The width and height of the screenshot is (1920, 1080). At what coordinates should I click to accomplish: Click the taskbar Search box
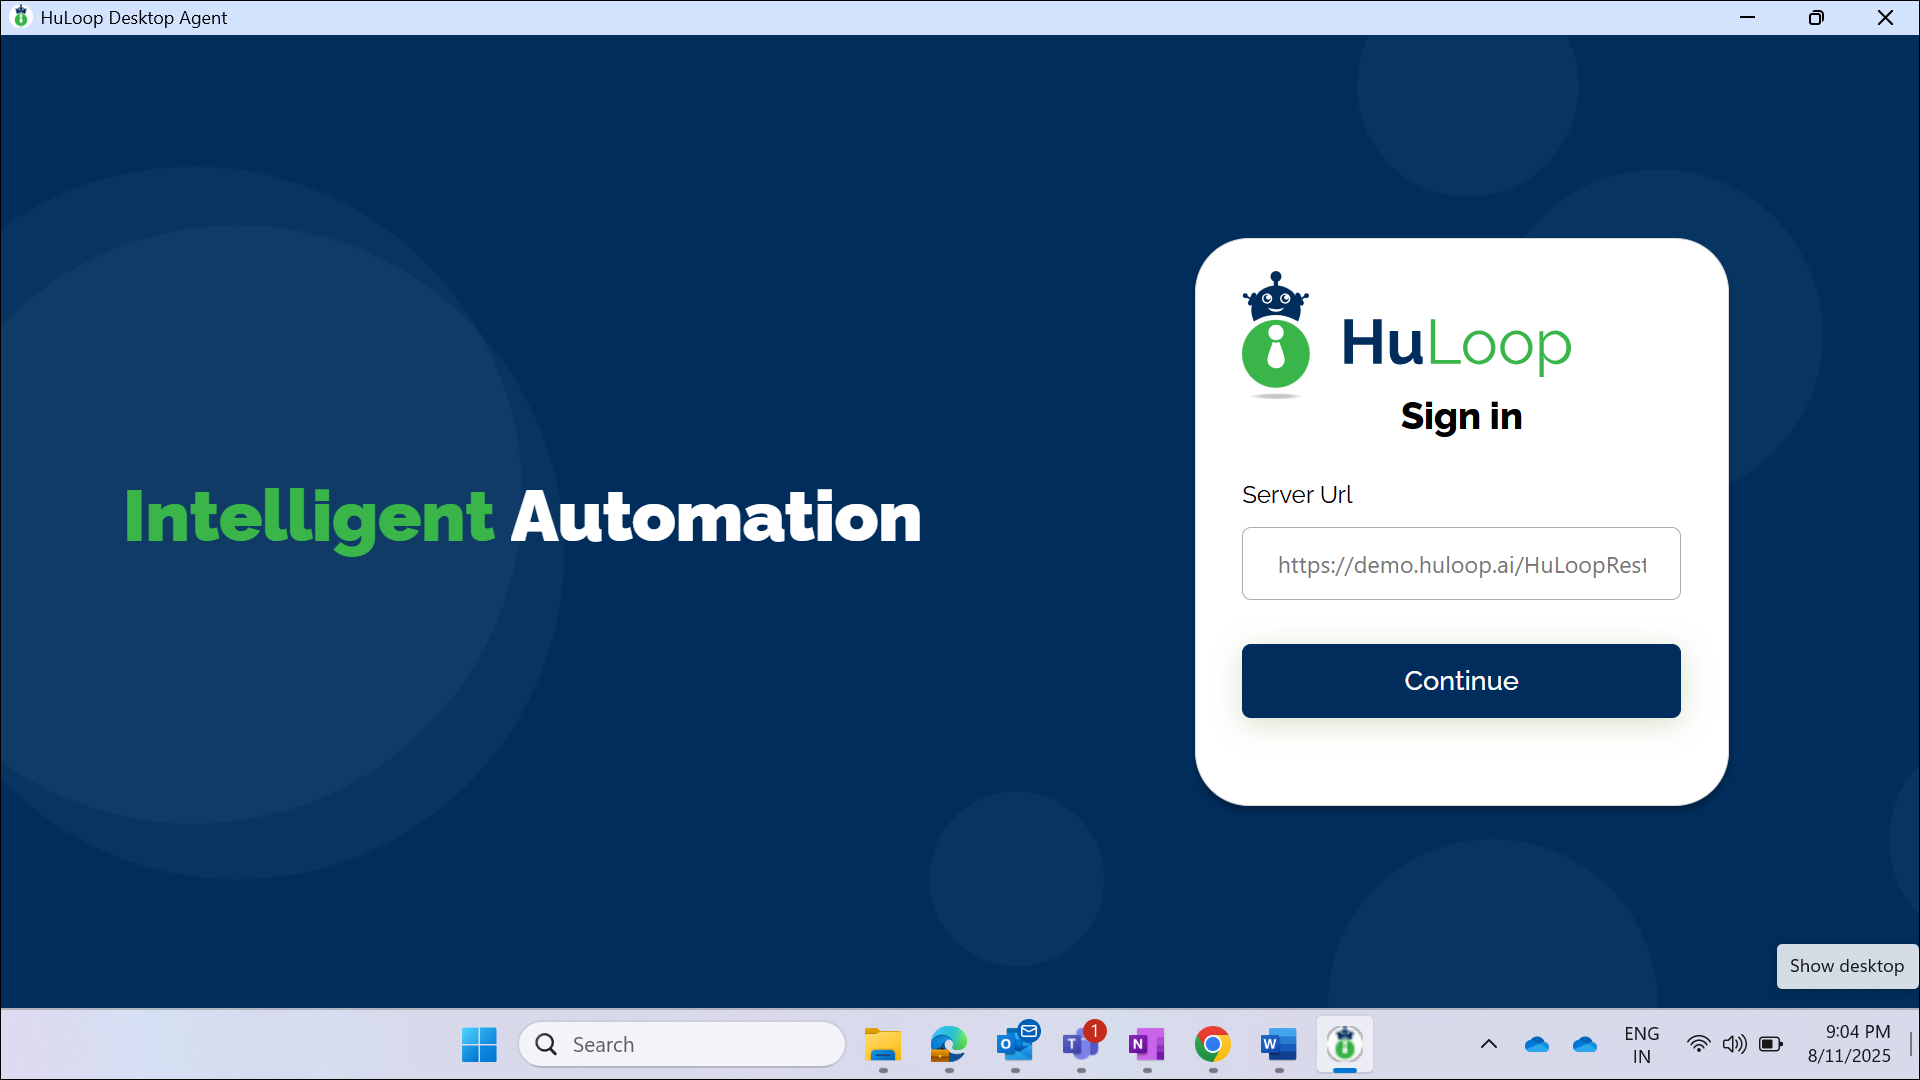(x=682, y=1044)
